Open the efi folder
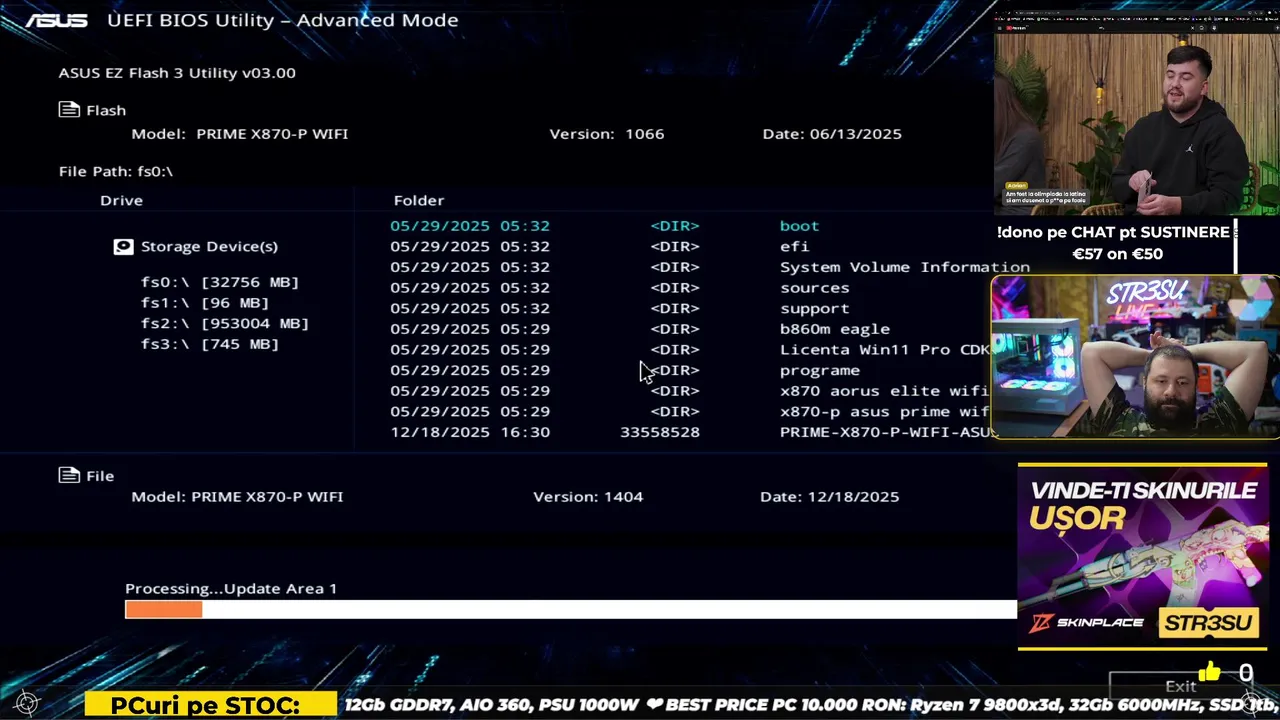 [794, 246]
